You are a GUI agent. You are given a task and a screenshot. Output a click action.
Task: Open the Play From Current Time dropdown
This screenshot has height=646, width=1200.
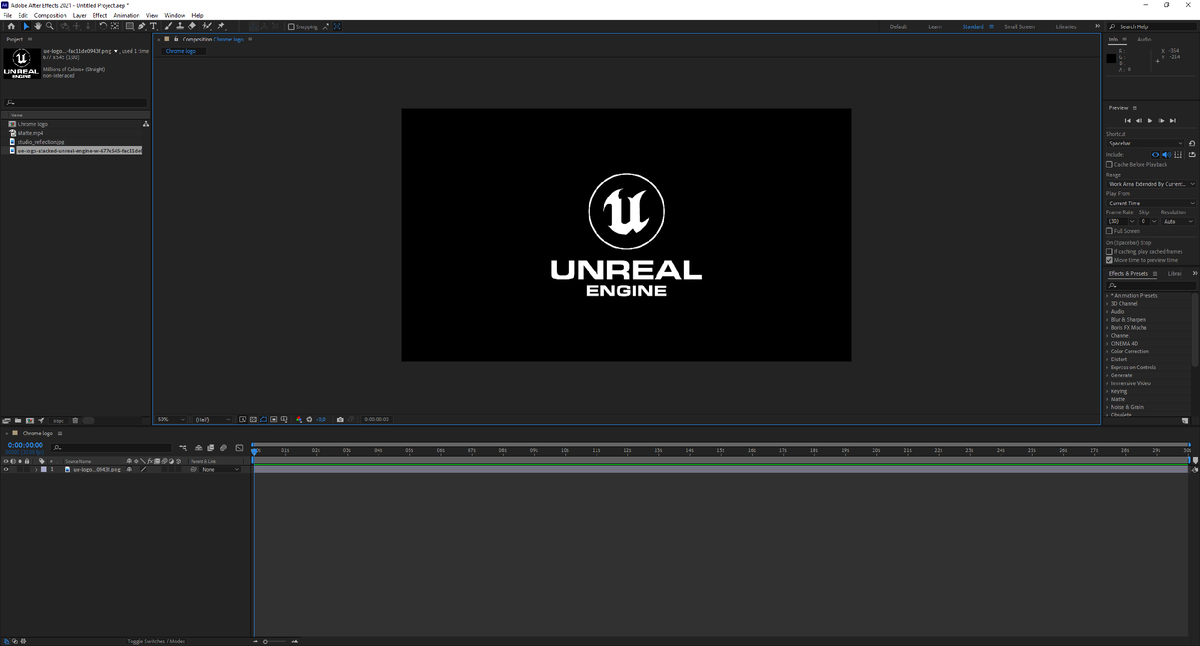[x=1150, y=203]
